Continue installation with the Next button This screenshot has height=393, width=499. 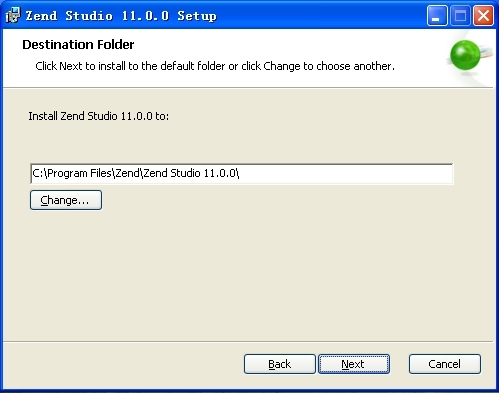click(x=354, y=364)
